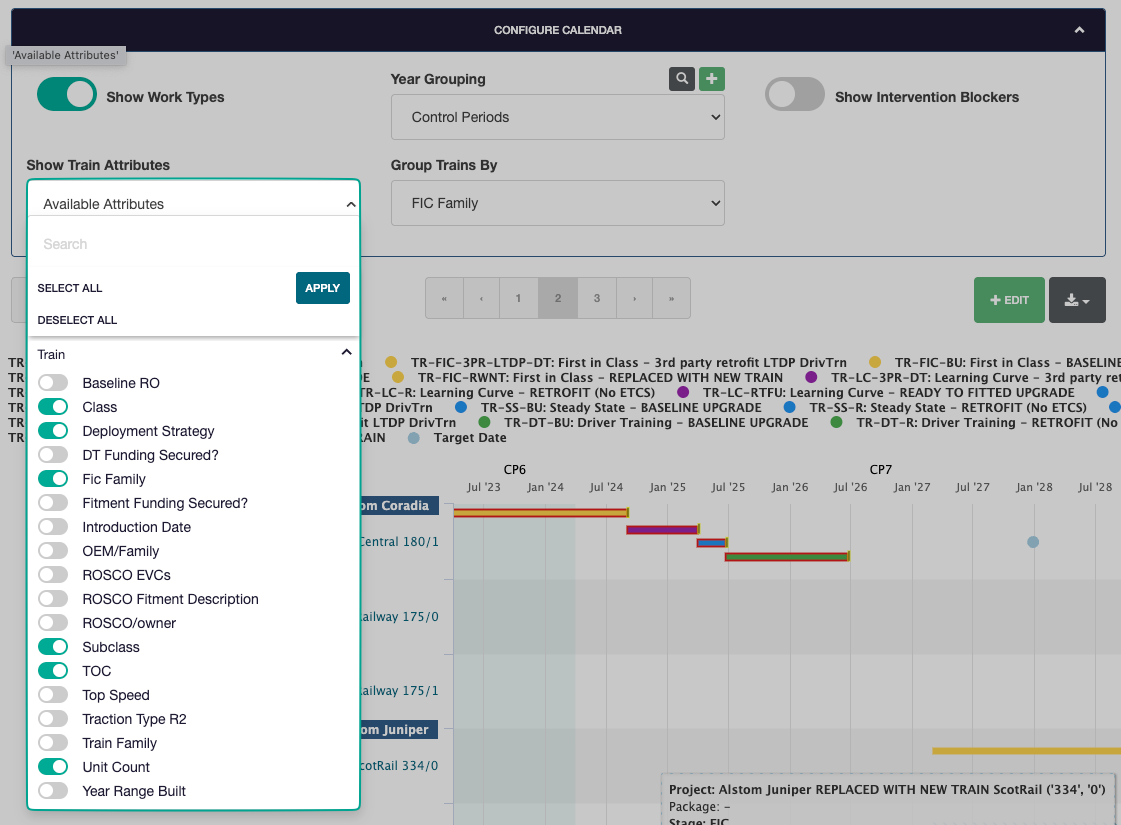Select page 1 in pagination
Viewport: 1121px width, 825px height.
(518, 299)
